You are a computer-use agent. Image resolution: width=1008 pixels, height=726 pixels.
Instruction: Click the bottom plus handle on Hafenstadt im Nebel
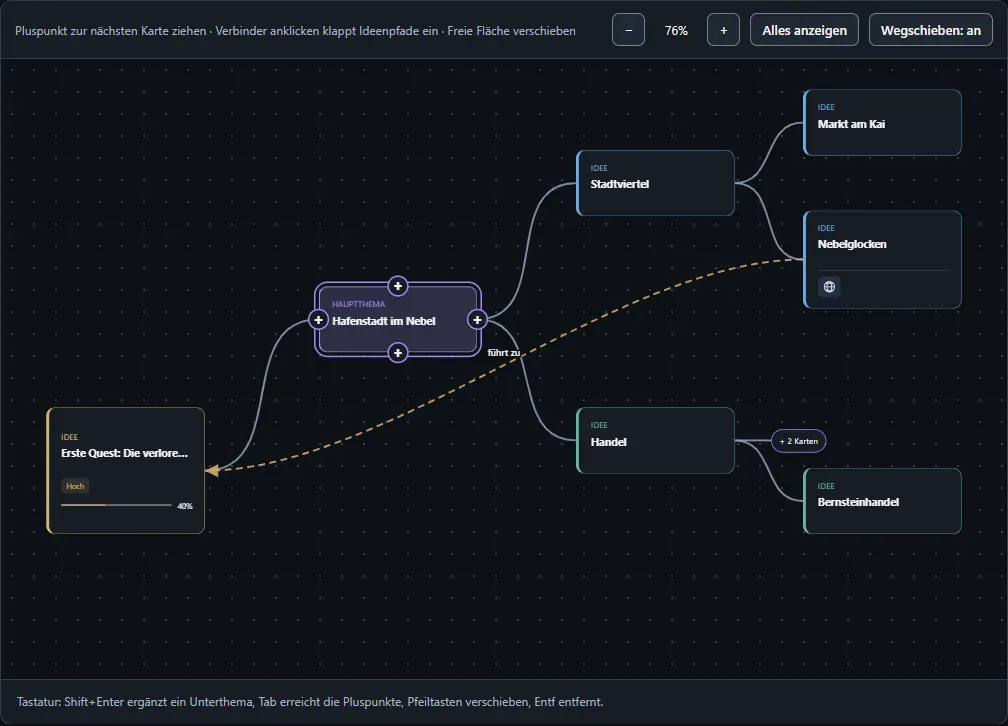(398, 353)
